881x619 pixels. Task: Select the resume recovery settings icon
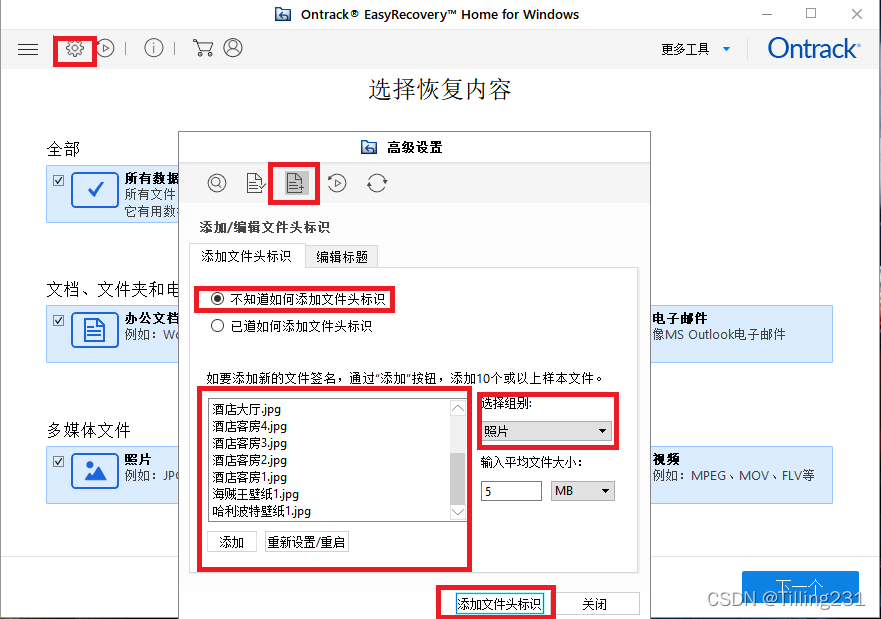coord(337,183)
